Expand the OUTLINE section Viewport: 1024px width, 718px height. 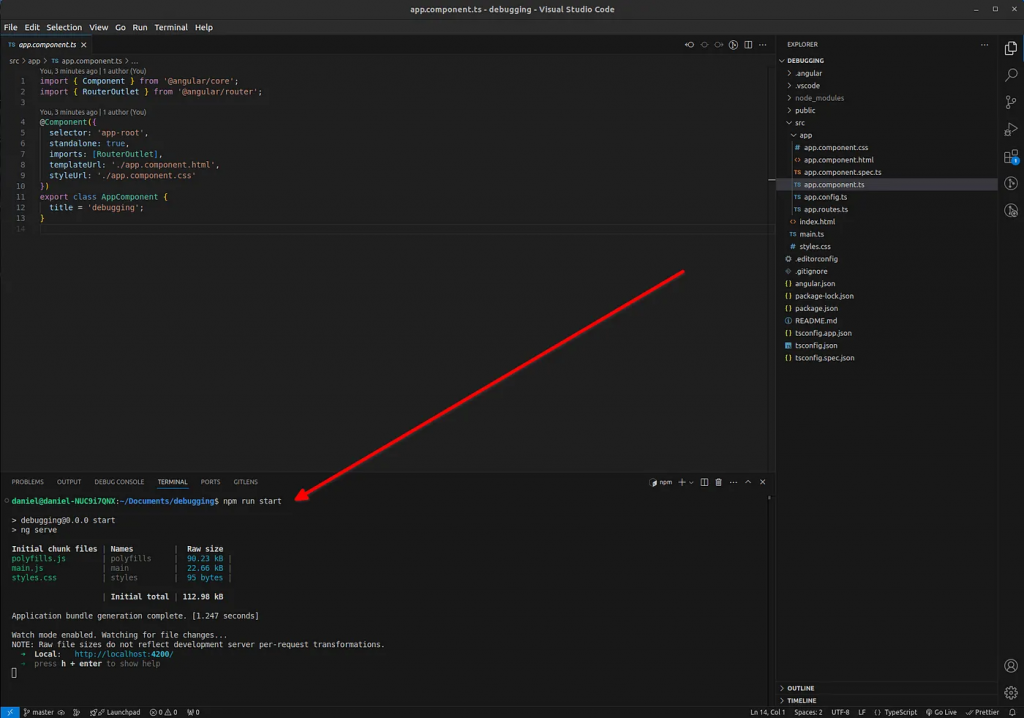800,688
